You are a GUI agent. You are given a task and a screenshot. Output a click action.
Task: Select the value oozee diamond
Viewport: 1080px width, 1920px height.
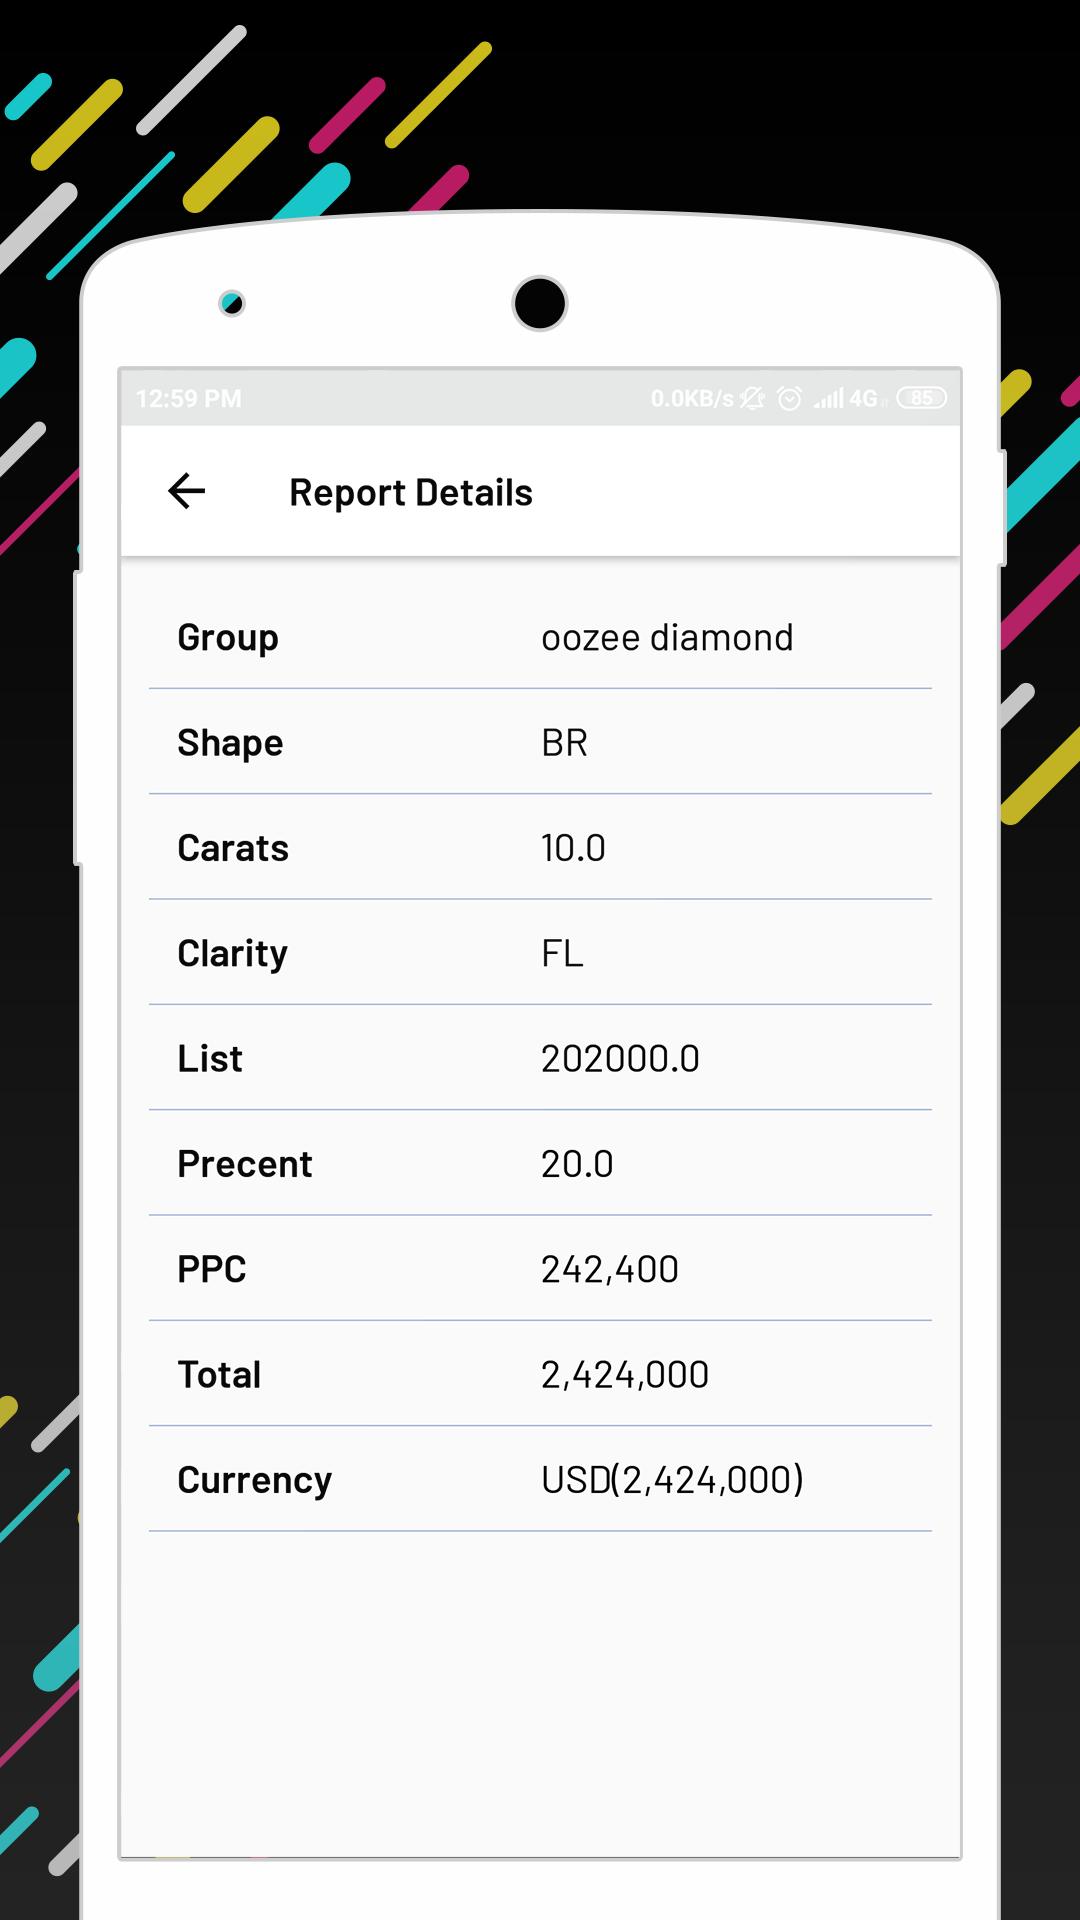(x=667, y=638)
